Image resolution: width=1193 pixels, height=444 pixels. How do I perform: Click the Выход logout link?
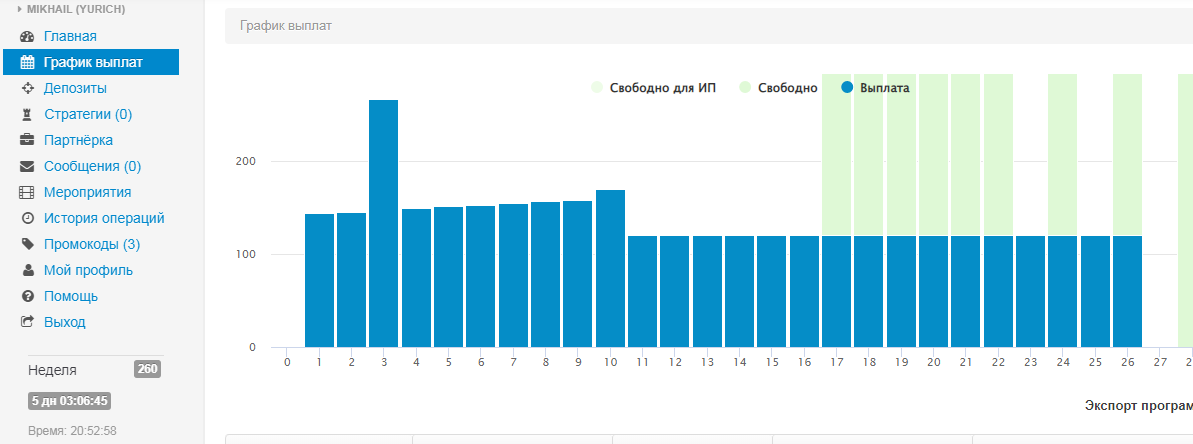(x=64, y=322)
